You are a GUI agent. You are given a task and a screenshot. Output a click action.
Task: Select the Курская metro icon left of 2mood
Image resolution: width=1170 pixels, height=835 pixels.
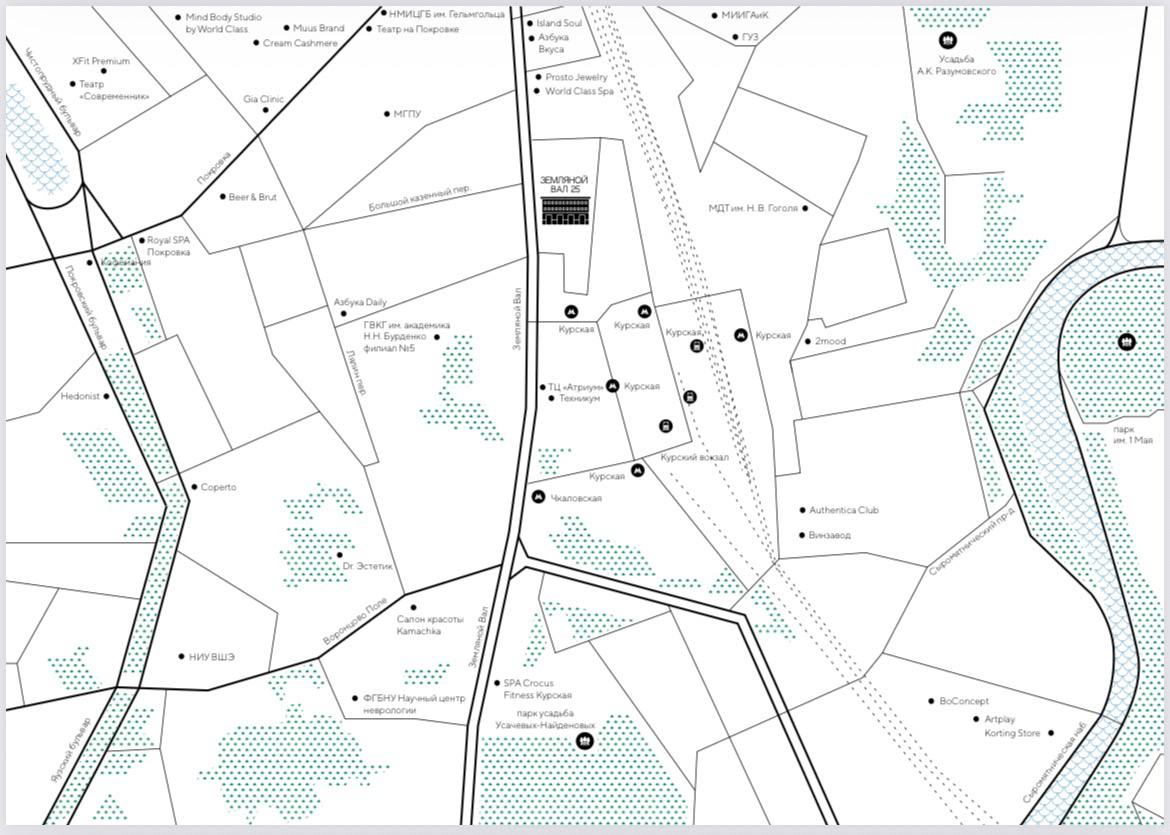tap(741, 335)
